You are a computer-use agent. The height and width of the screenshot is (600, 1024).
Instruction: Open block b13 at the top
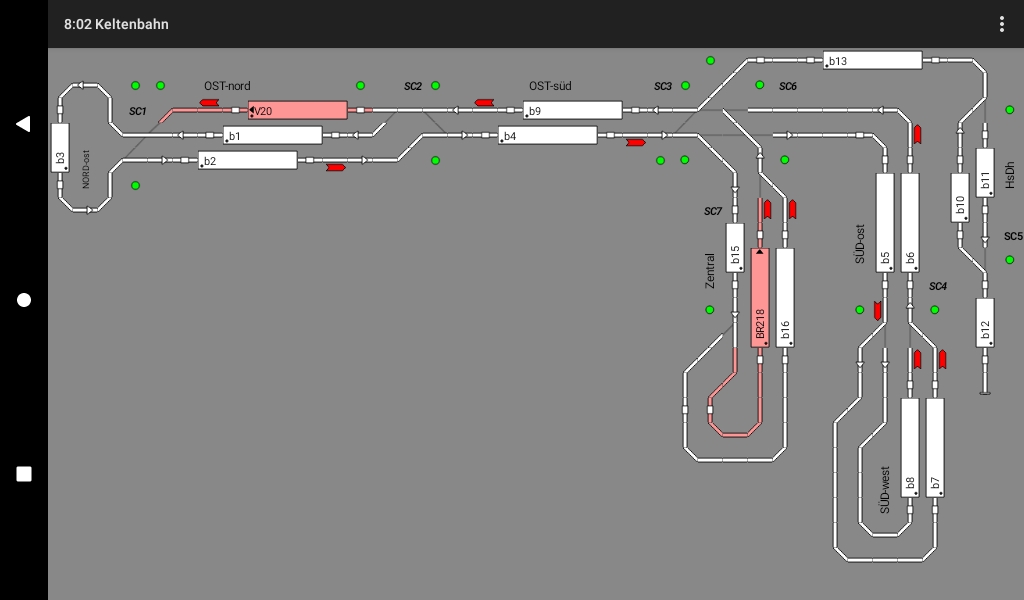point(872,61)
